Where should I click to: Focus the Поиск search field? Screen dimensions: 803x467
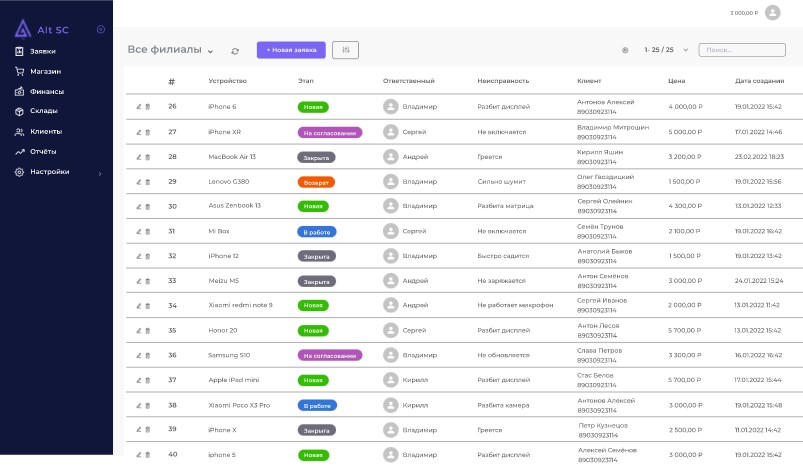point(742,50)
